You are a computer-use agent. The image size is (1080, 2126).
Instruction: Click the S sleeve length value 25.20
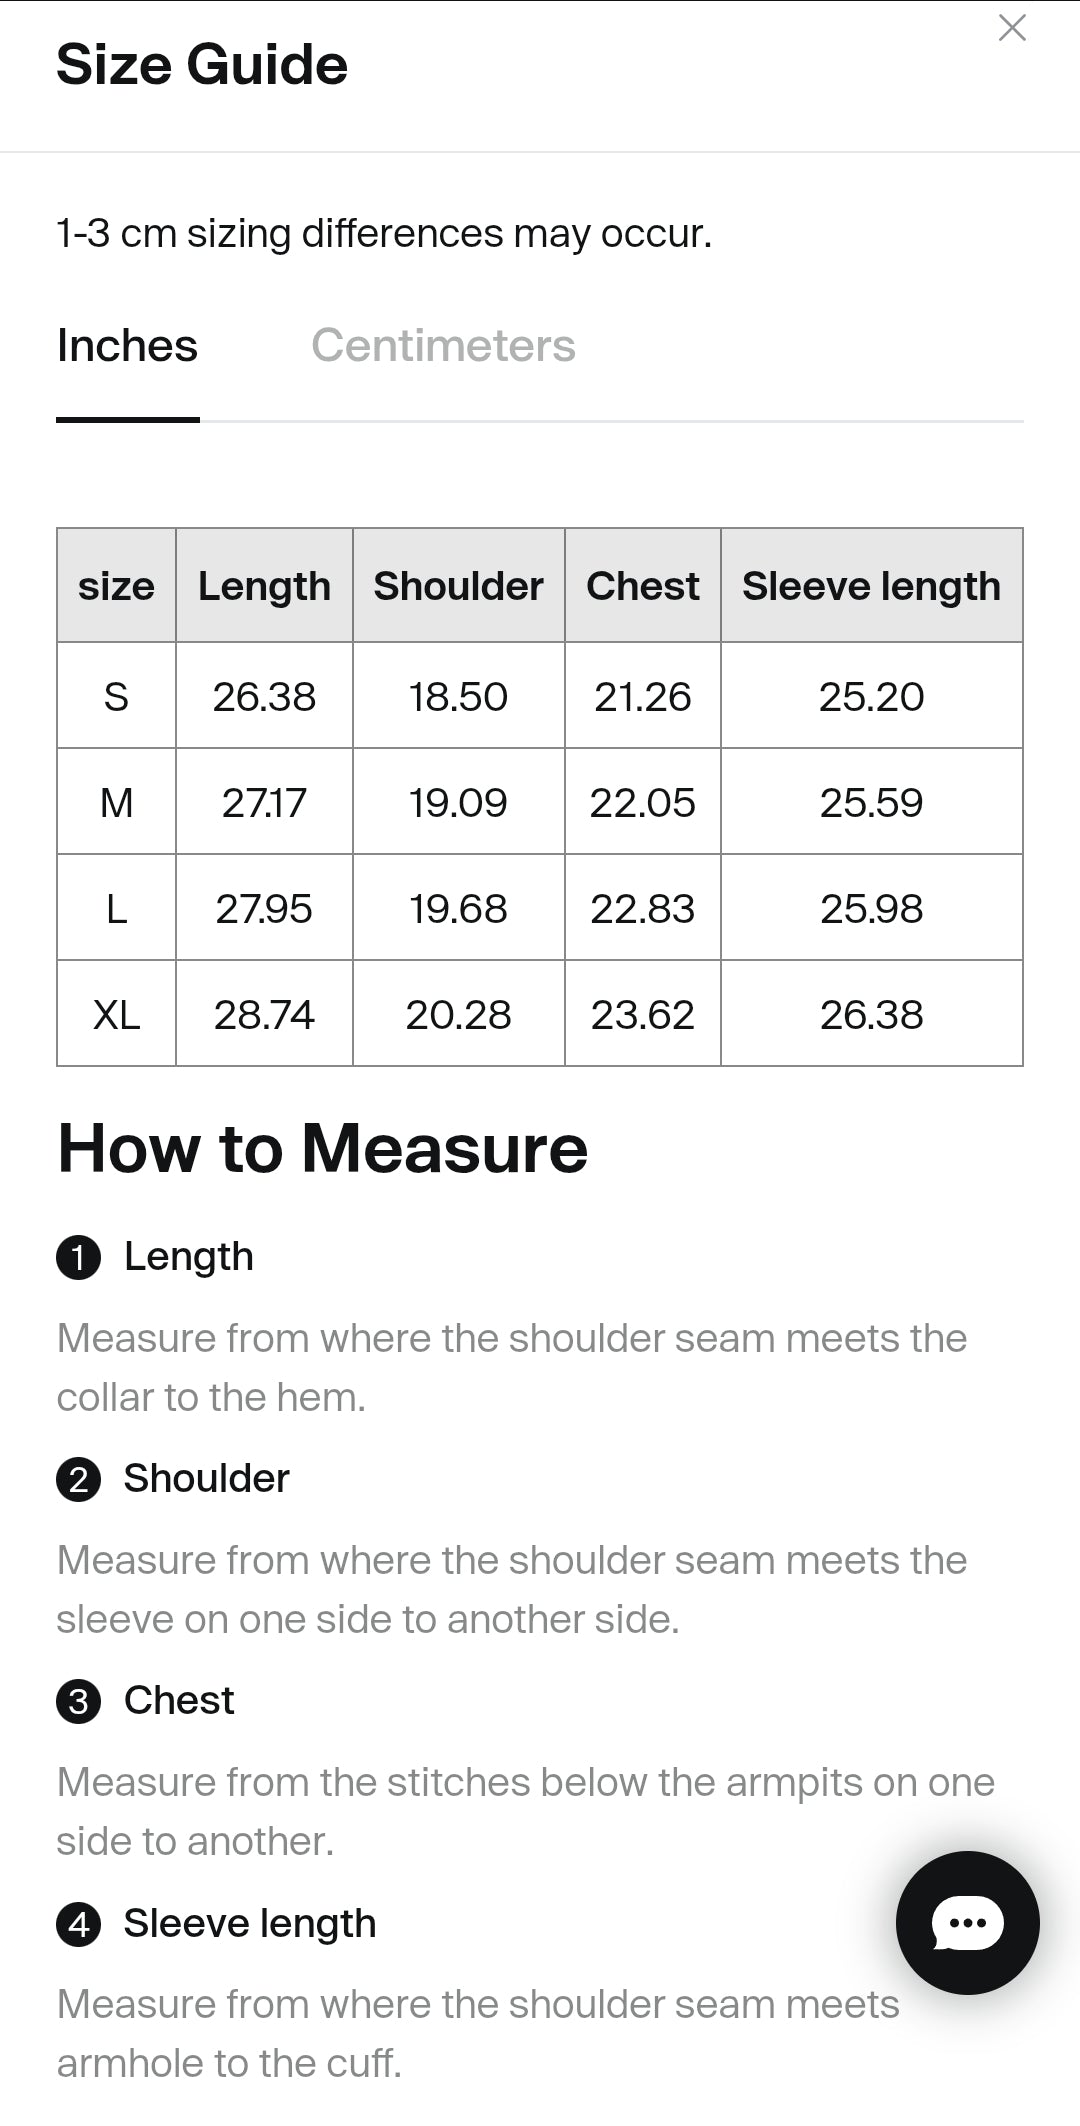(x=871, y=696)
